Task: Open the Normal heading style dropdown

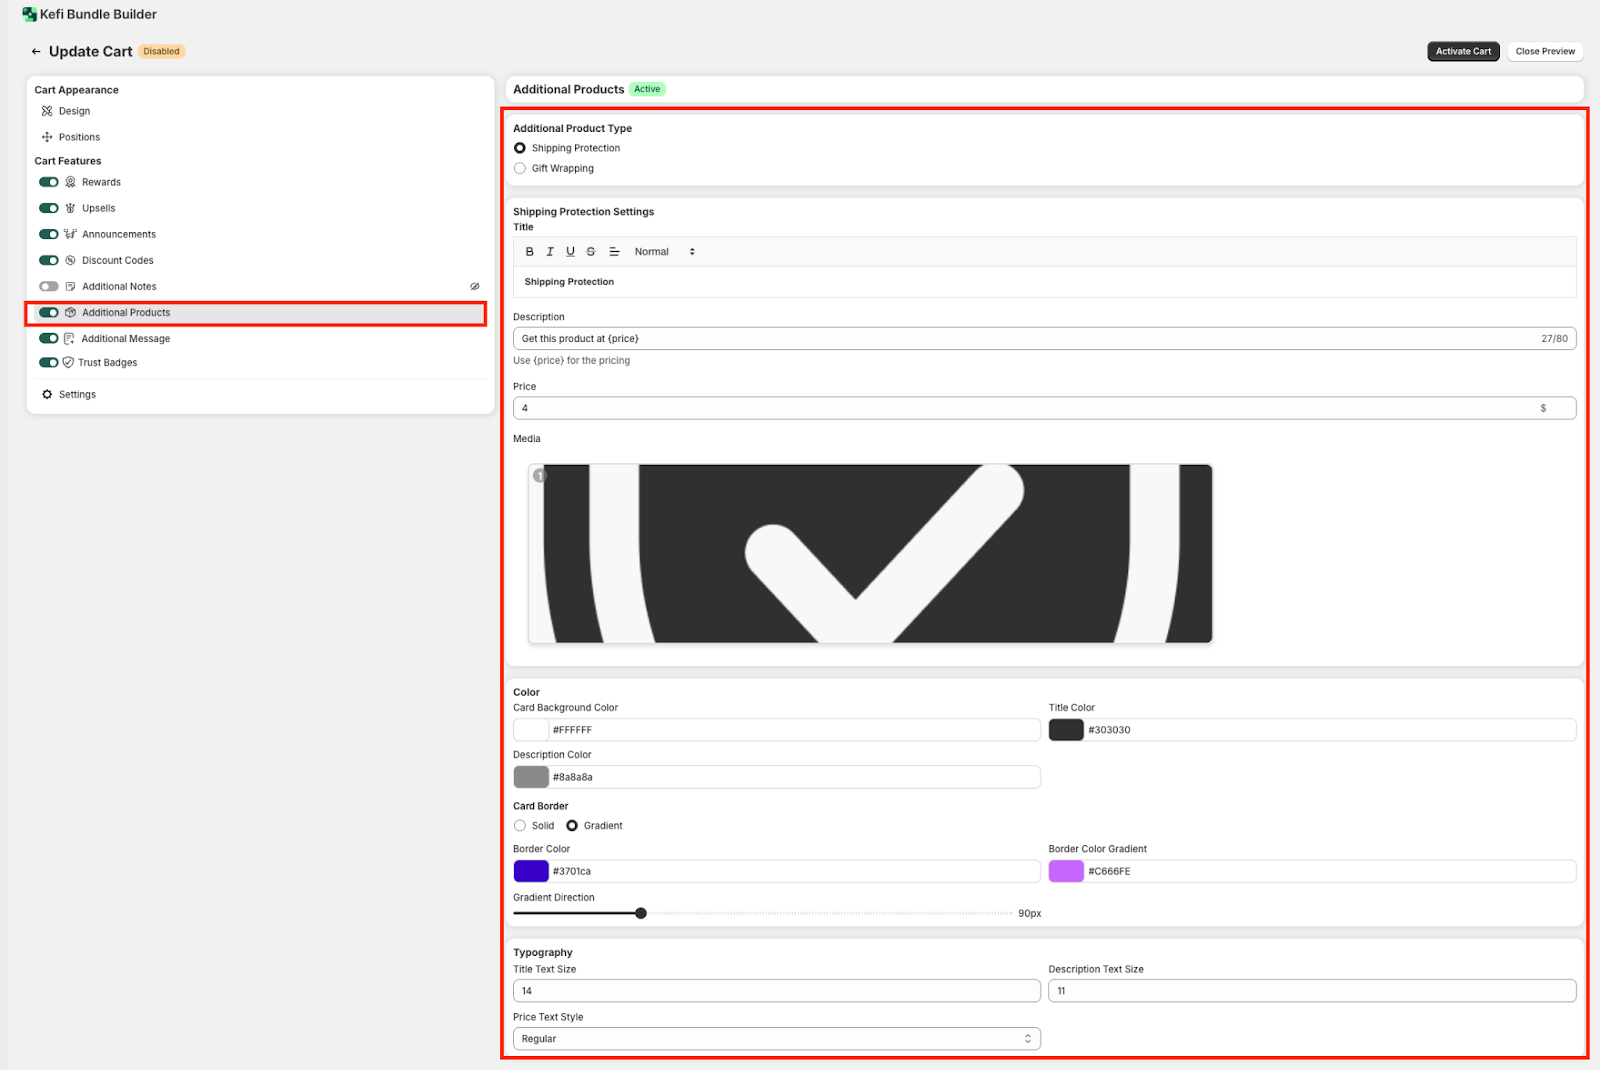Action: point(664,252)
